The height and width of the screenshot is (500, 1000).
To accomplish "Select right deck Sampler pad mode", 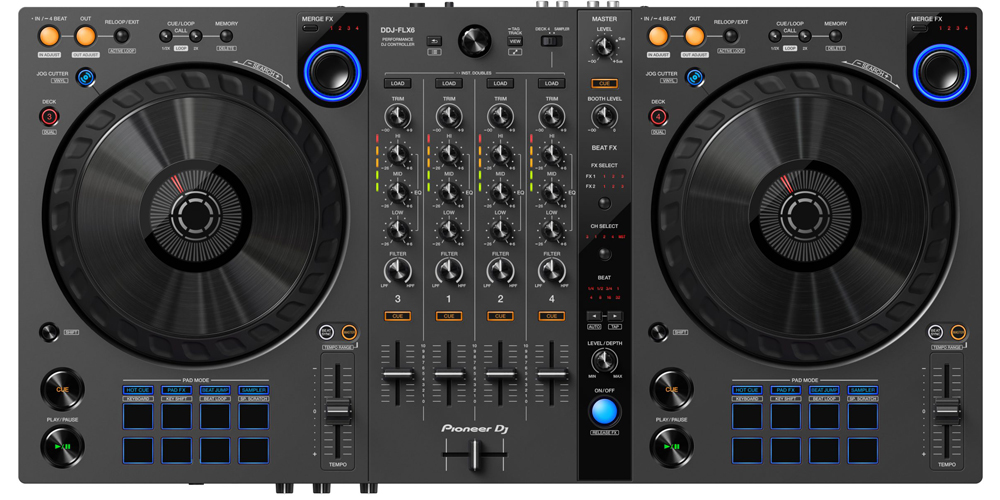I will (x=863, y=390).
